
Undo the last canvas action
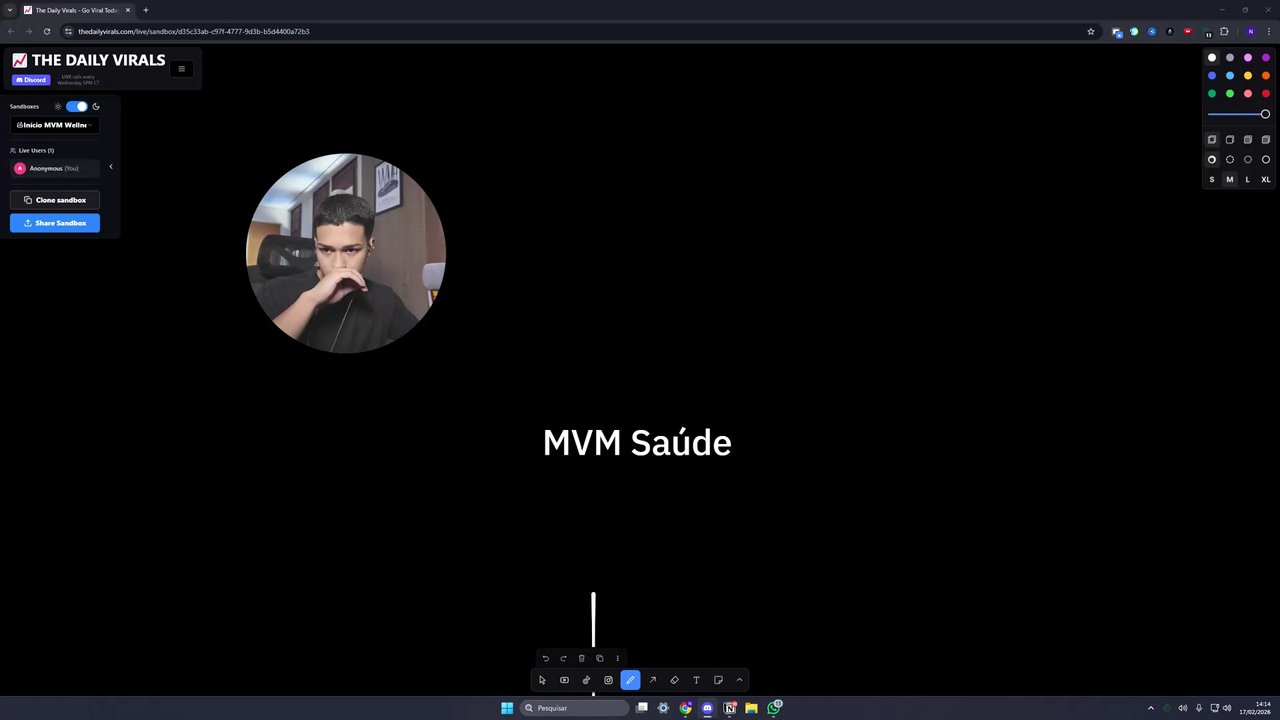click(x=545, y=658)
